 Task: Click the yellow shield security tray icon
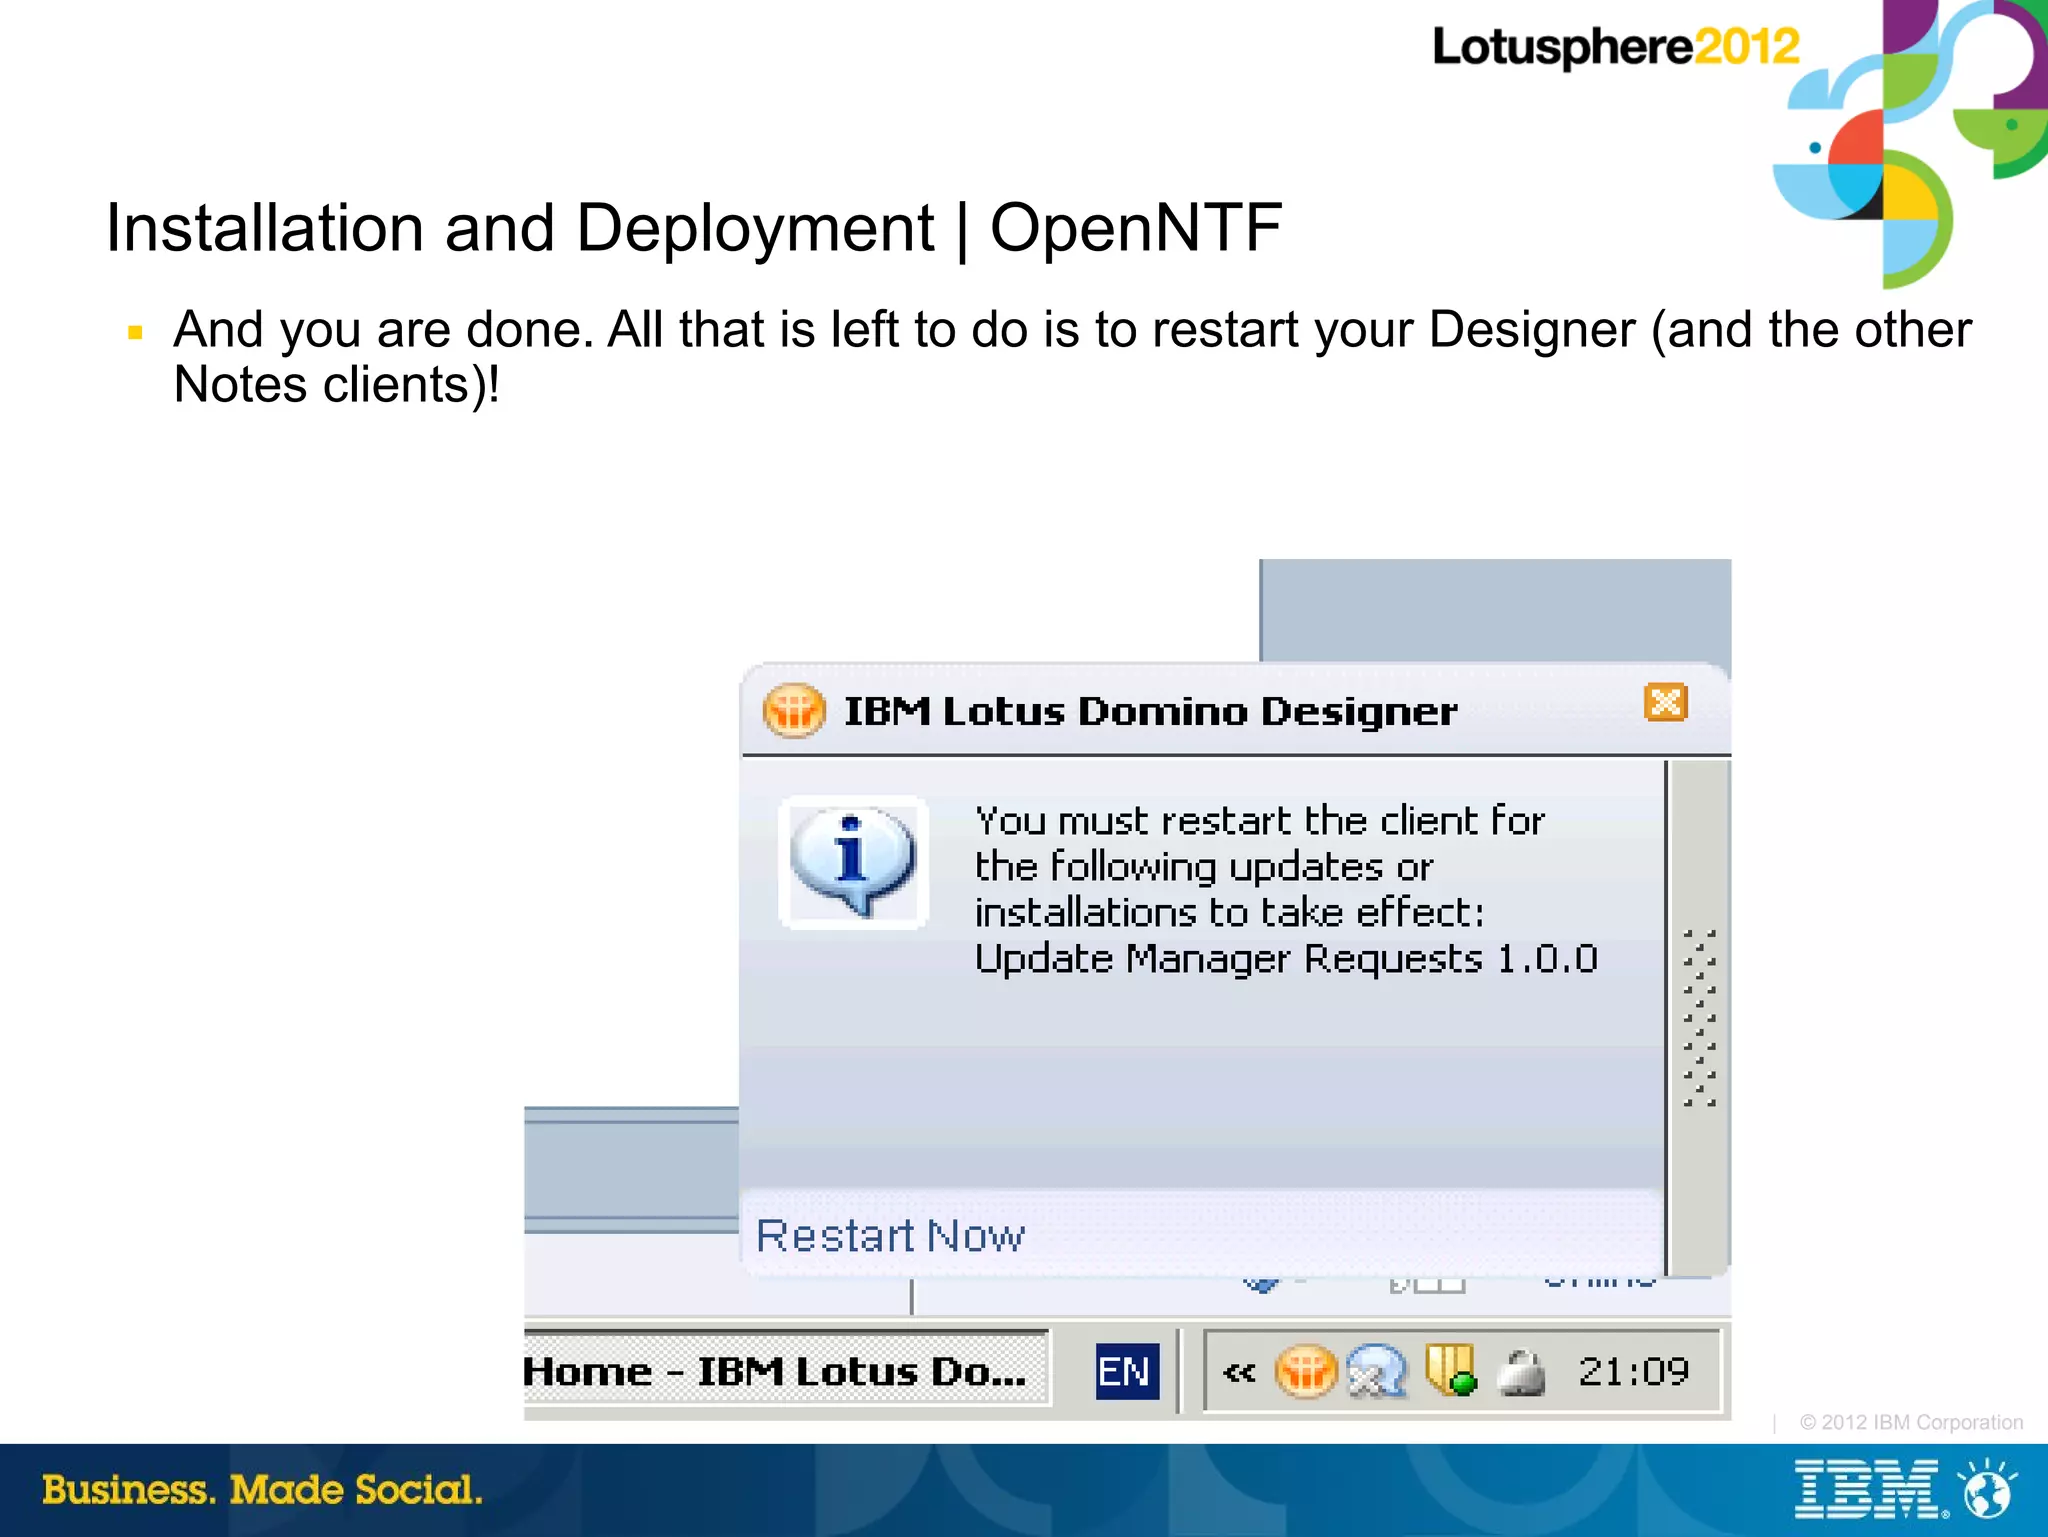click(x=1451, y=1369)
